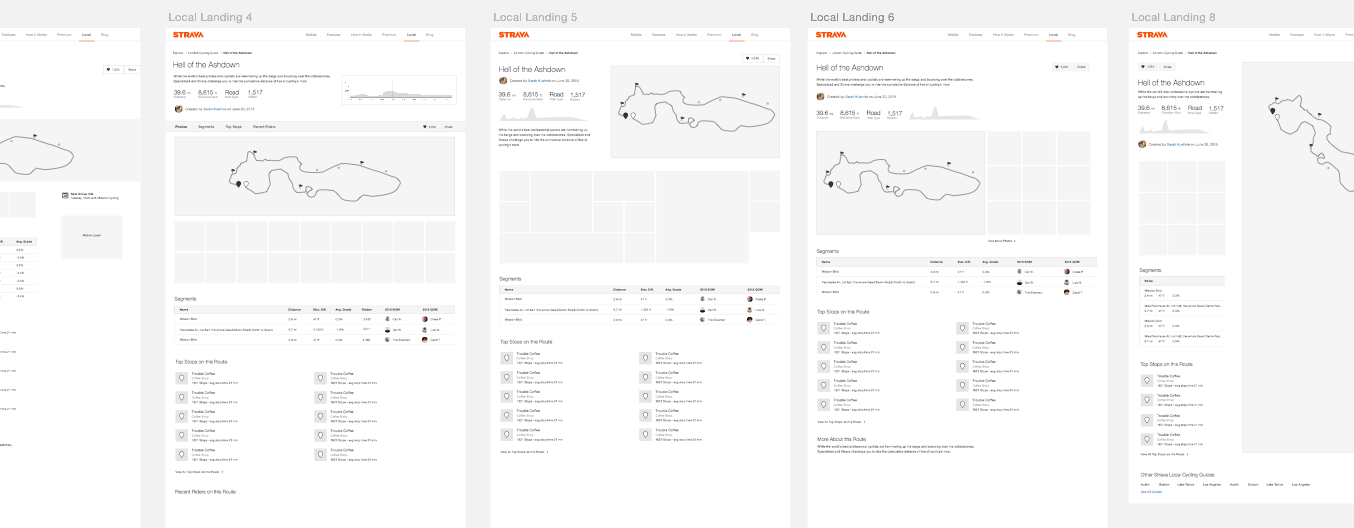Open Recent Riders tab in Local Landing 4
This screenshot has width=1354, height=528.
click(264, 127)
